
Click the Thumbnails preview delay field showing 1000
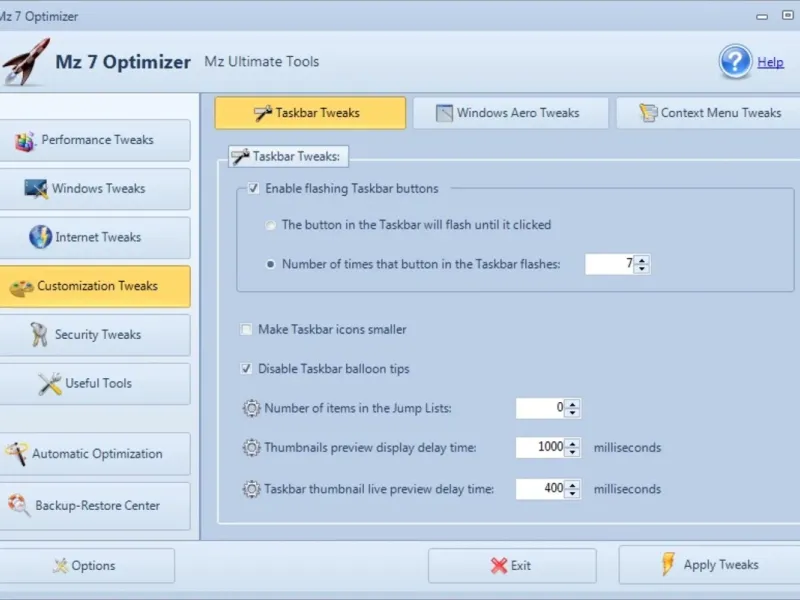(541, 447)
